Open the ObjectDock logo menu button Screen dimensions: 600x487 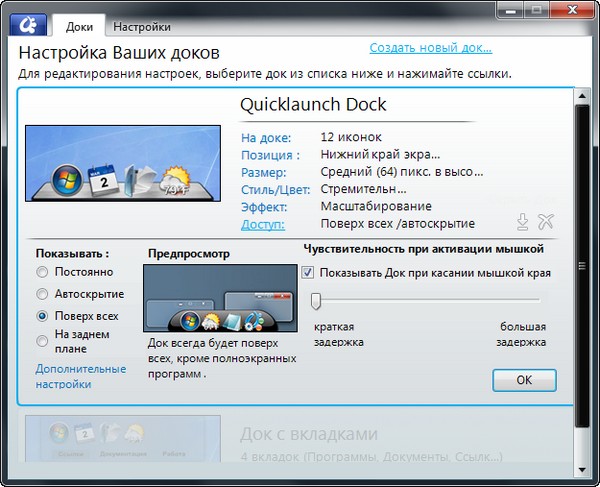pos(28,25)
